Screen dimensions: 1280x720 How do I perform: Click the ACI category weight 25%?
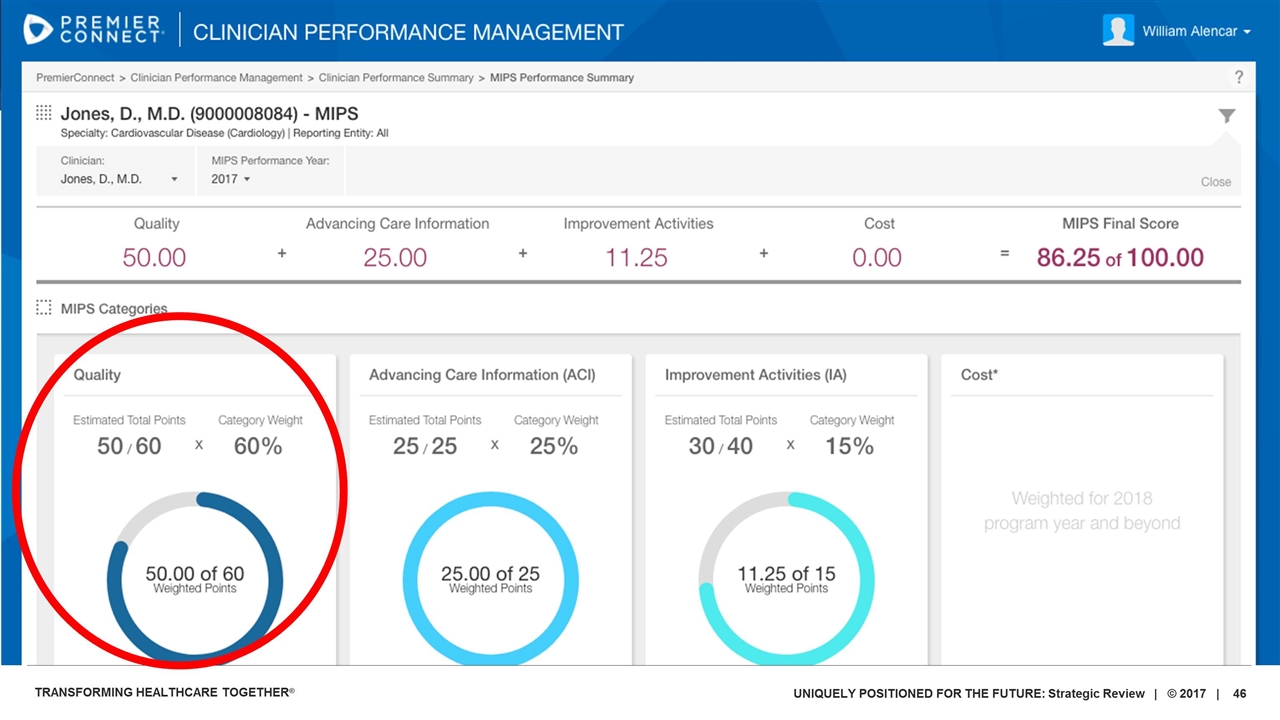[554, 446]
